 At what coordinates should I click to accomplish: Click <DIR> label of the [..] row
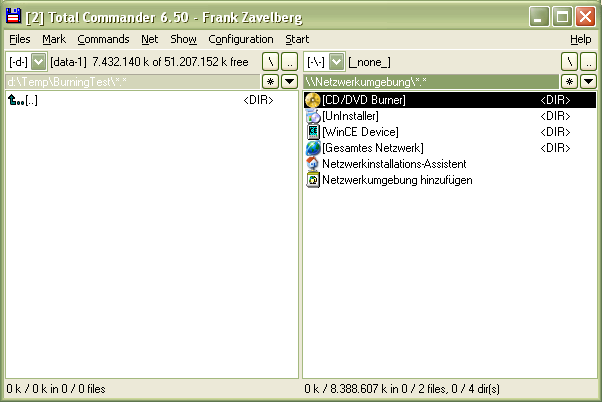pyautogui.click(x=258, y=100)
